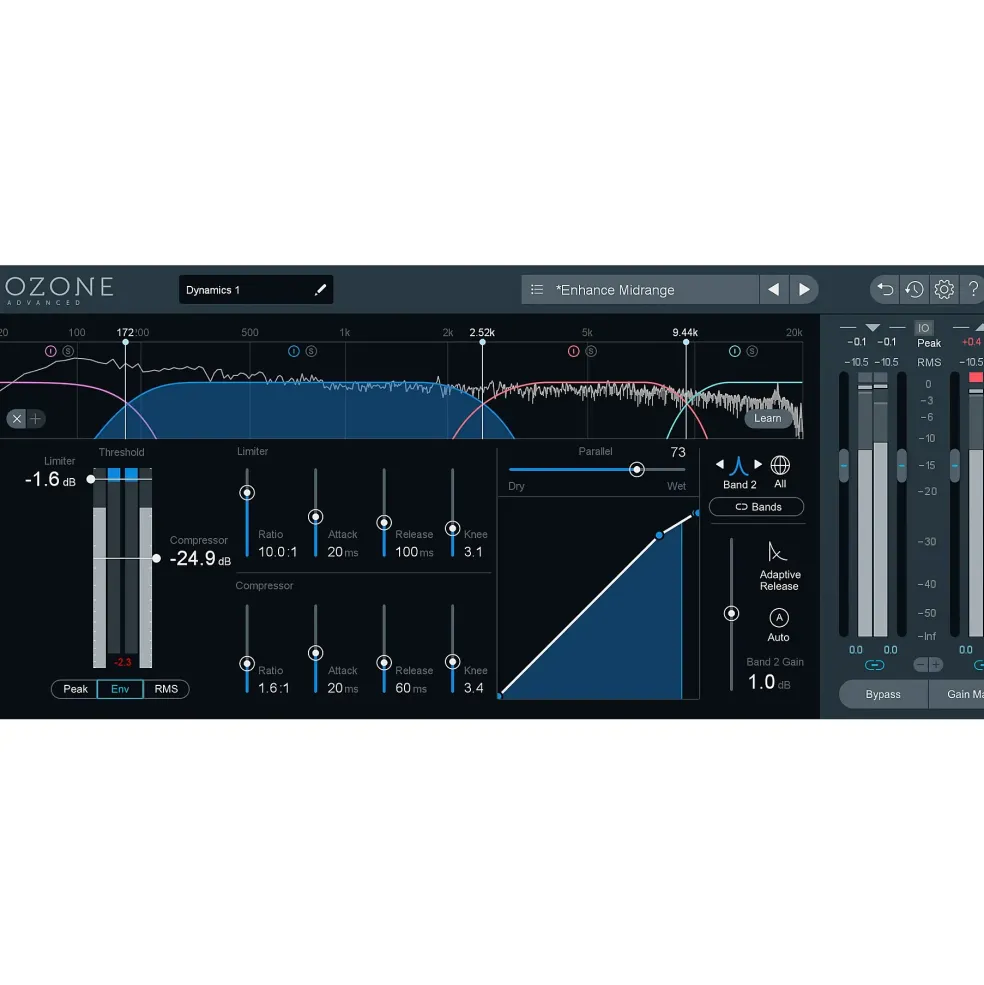Click the Compressor Knee slider knob

(452, 661)
